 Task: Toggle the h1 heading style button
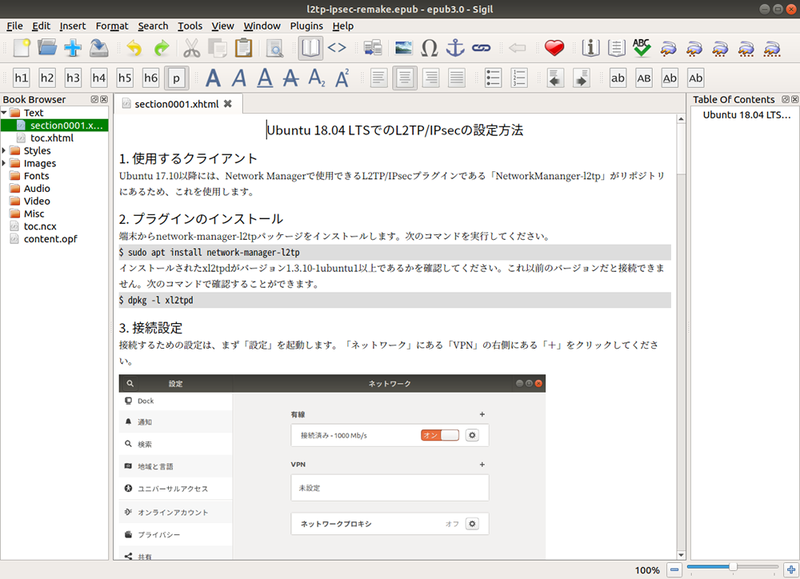point(21,78)
